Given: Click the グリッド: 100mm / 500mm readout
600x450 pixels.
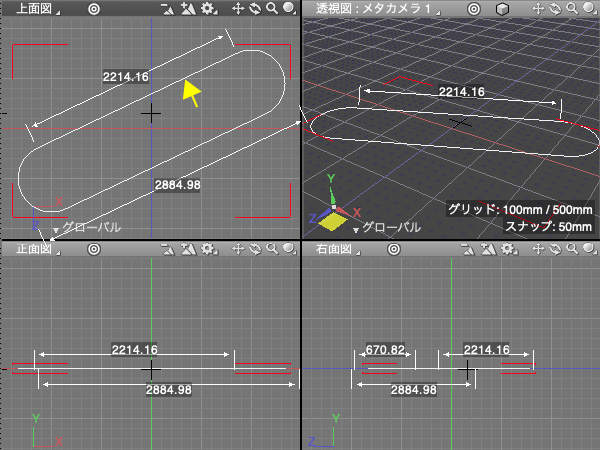Looking at the screenshot, I should click(520, 209).
